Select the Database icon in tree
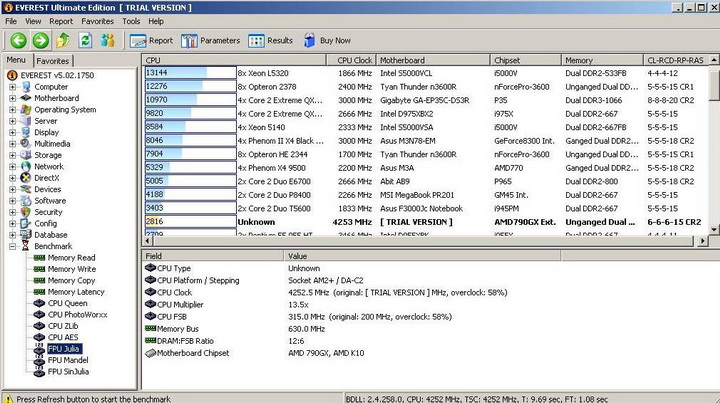The width and height of the screenshot is (720, 403). point(26,235)
